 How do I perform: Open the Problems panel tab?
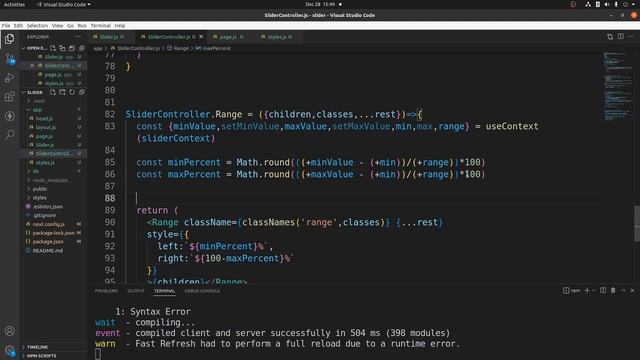click(106, 291)
